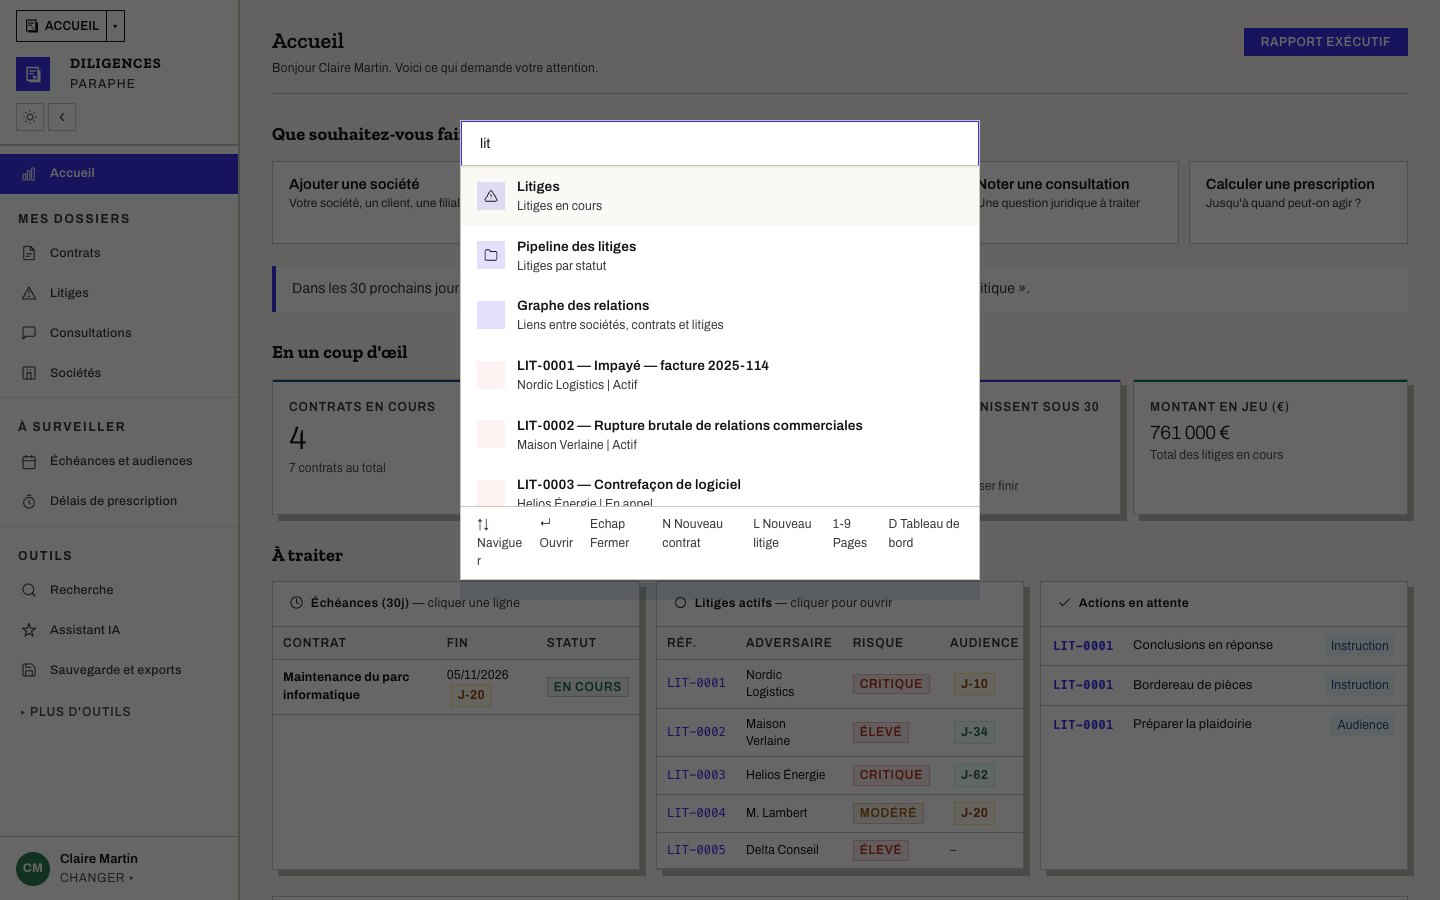Select the Litiges result in command palette
The height and width of the screenshot is (900, 1440).
(x=720, y=196)
